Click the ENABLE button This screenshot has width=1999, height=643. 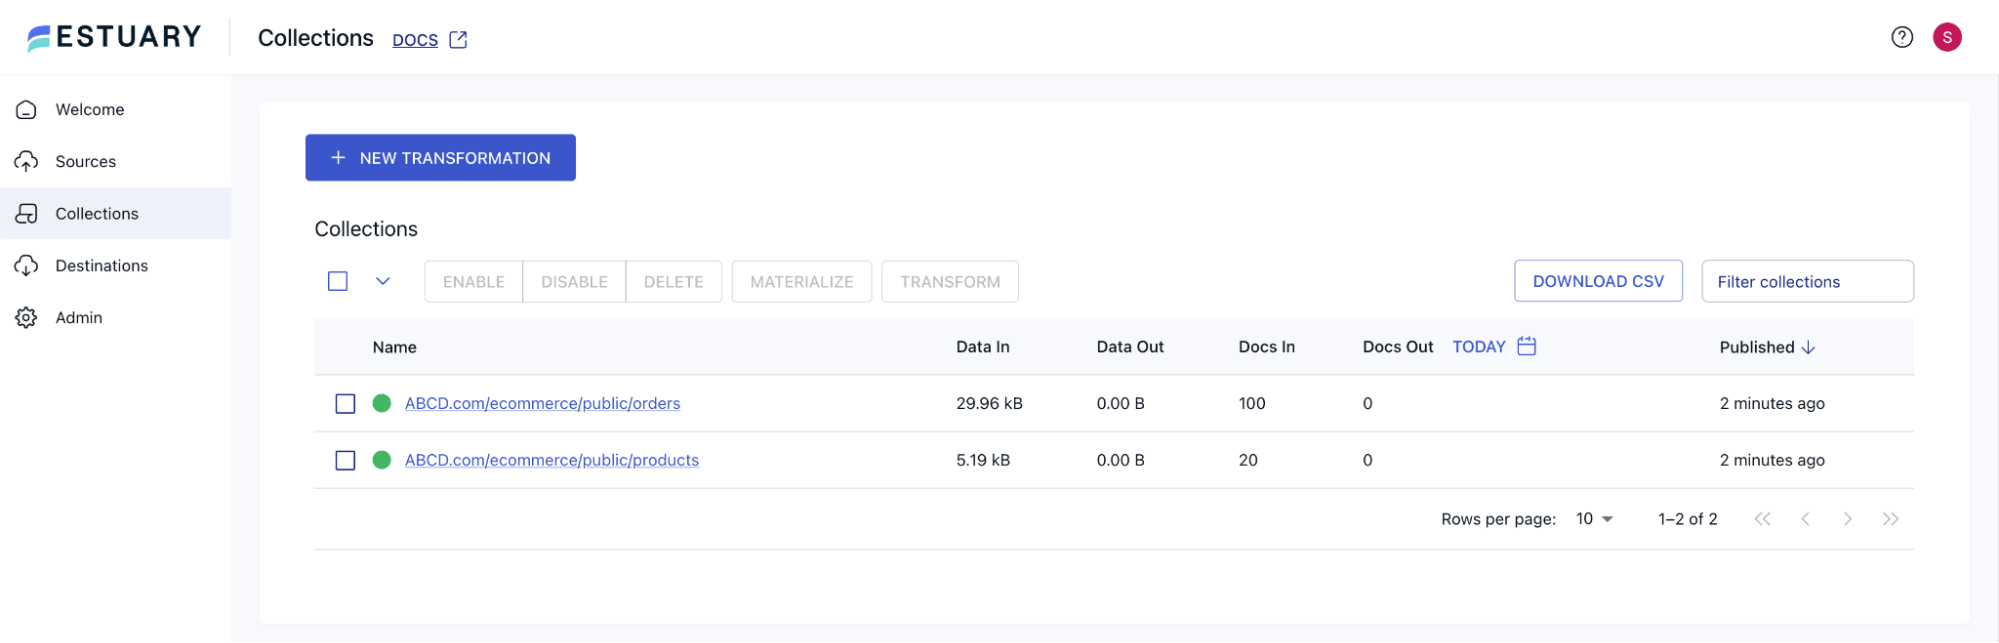pos(474,282)
